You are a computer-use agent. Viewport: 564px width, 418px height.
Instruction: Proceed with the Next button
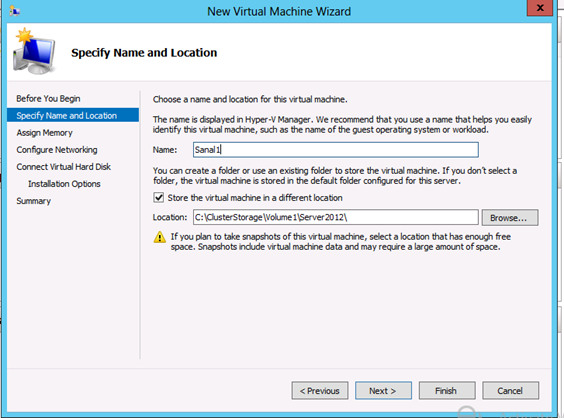click(383, 391)
